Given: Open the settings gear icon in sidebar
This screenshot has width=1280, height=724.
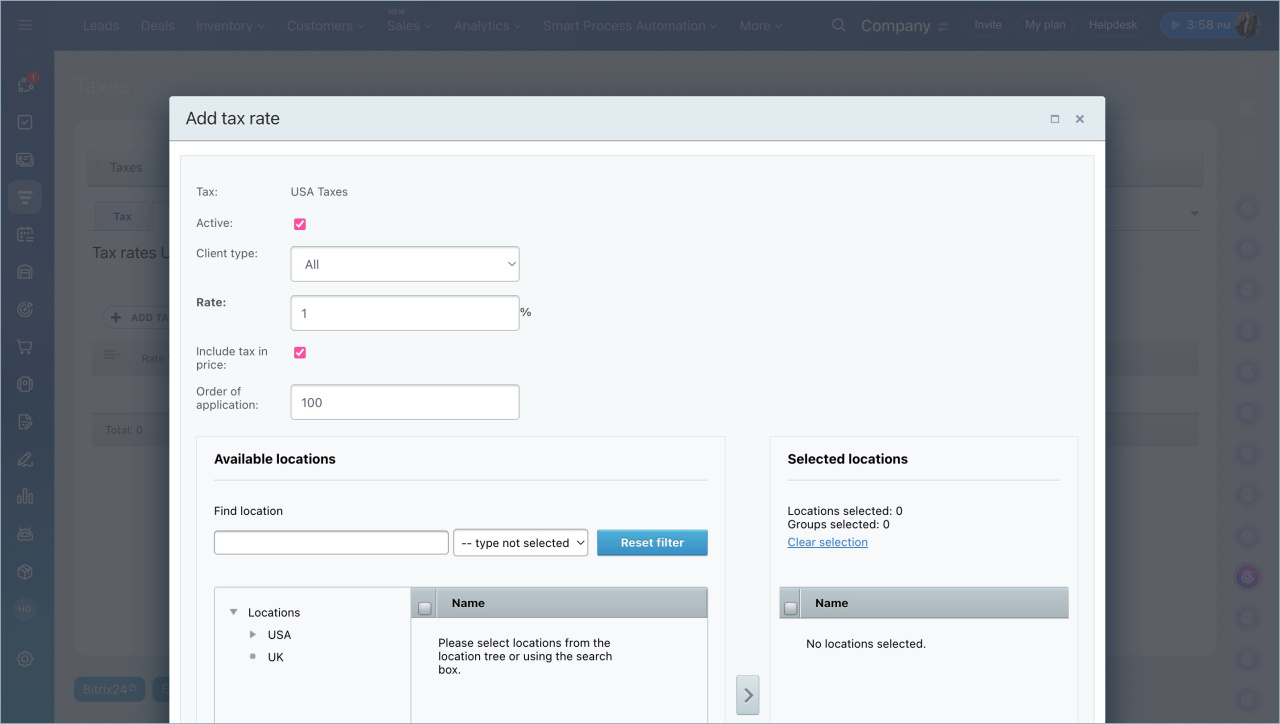Looking at the screenshot, I should tap(25, 659).
